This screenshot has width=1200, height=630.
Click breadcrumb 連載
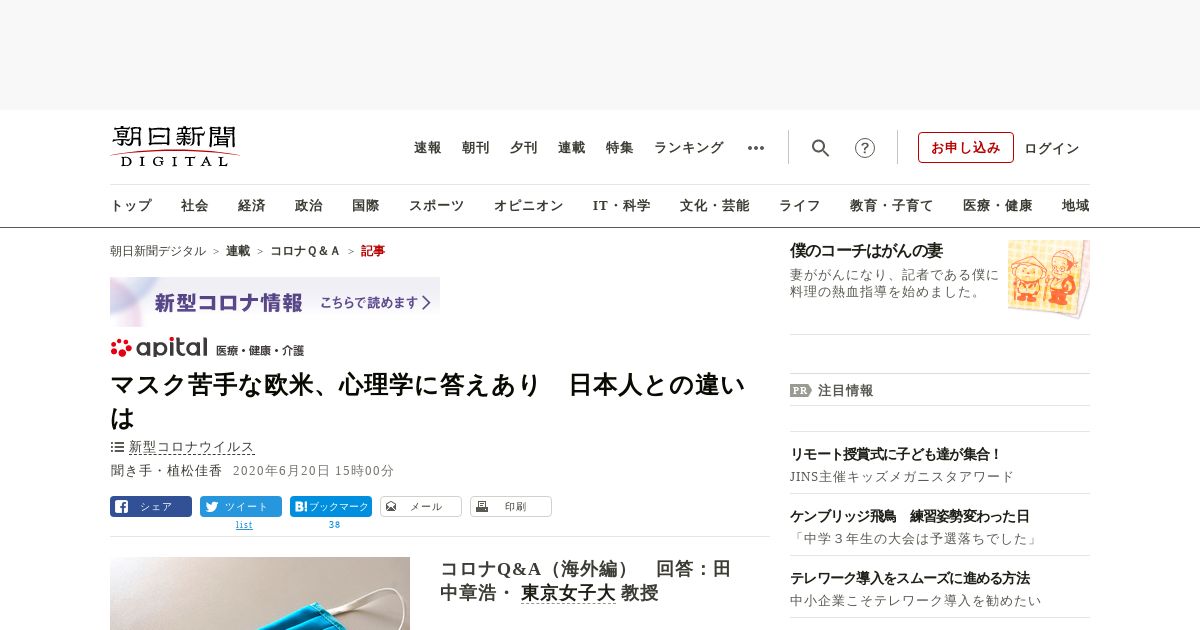238,251
